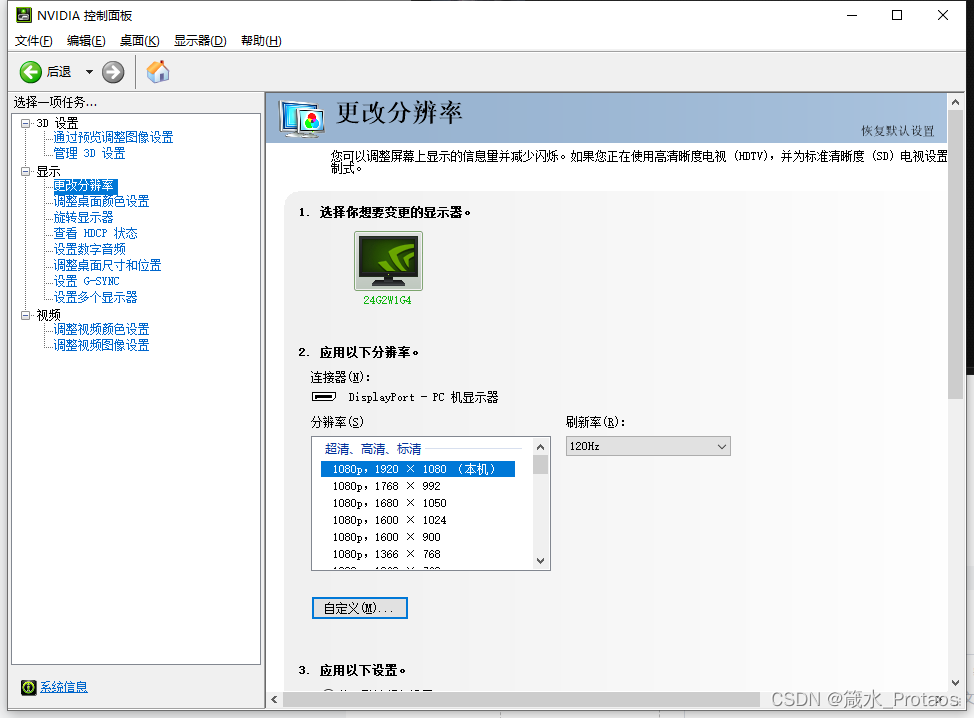Viewport: 974px width, 718px height.
Task: Click 恢复默认设置 link
Action: click(898, 130)
